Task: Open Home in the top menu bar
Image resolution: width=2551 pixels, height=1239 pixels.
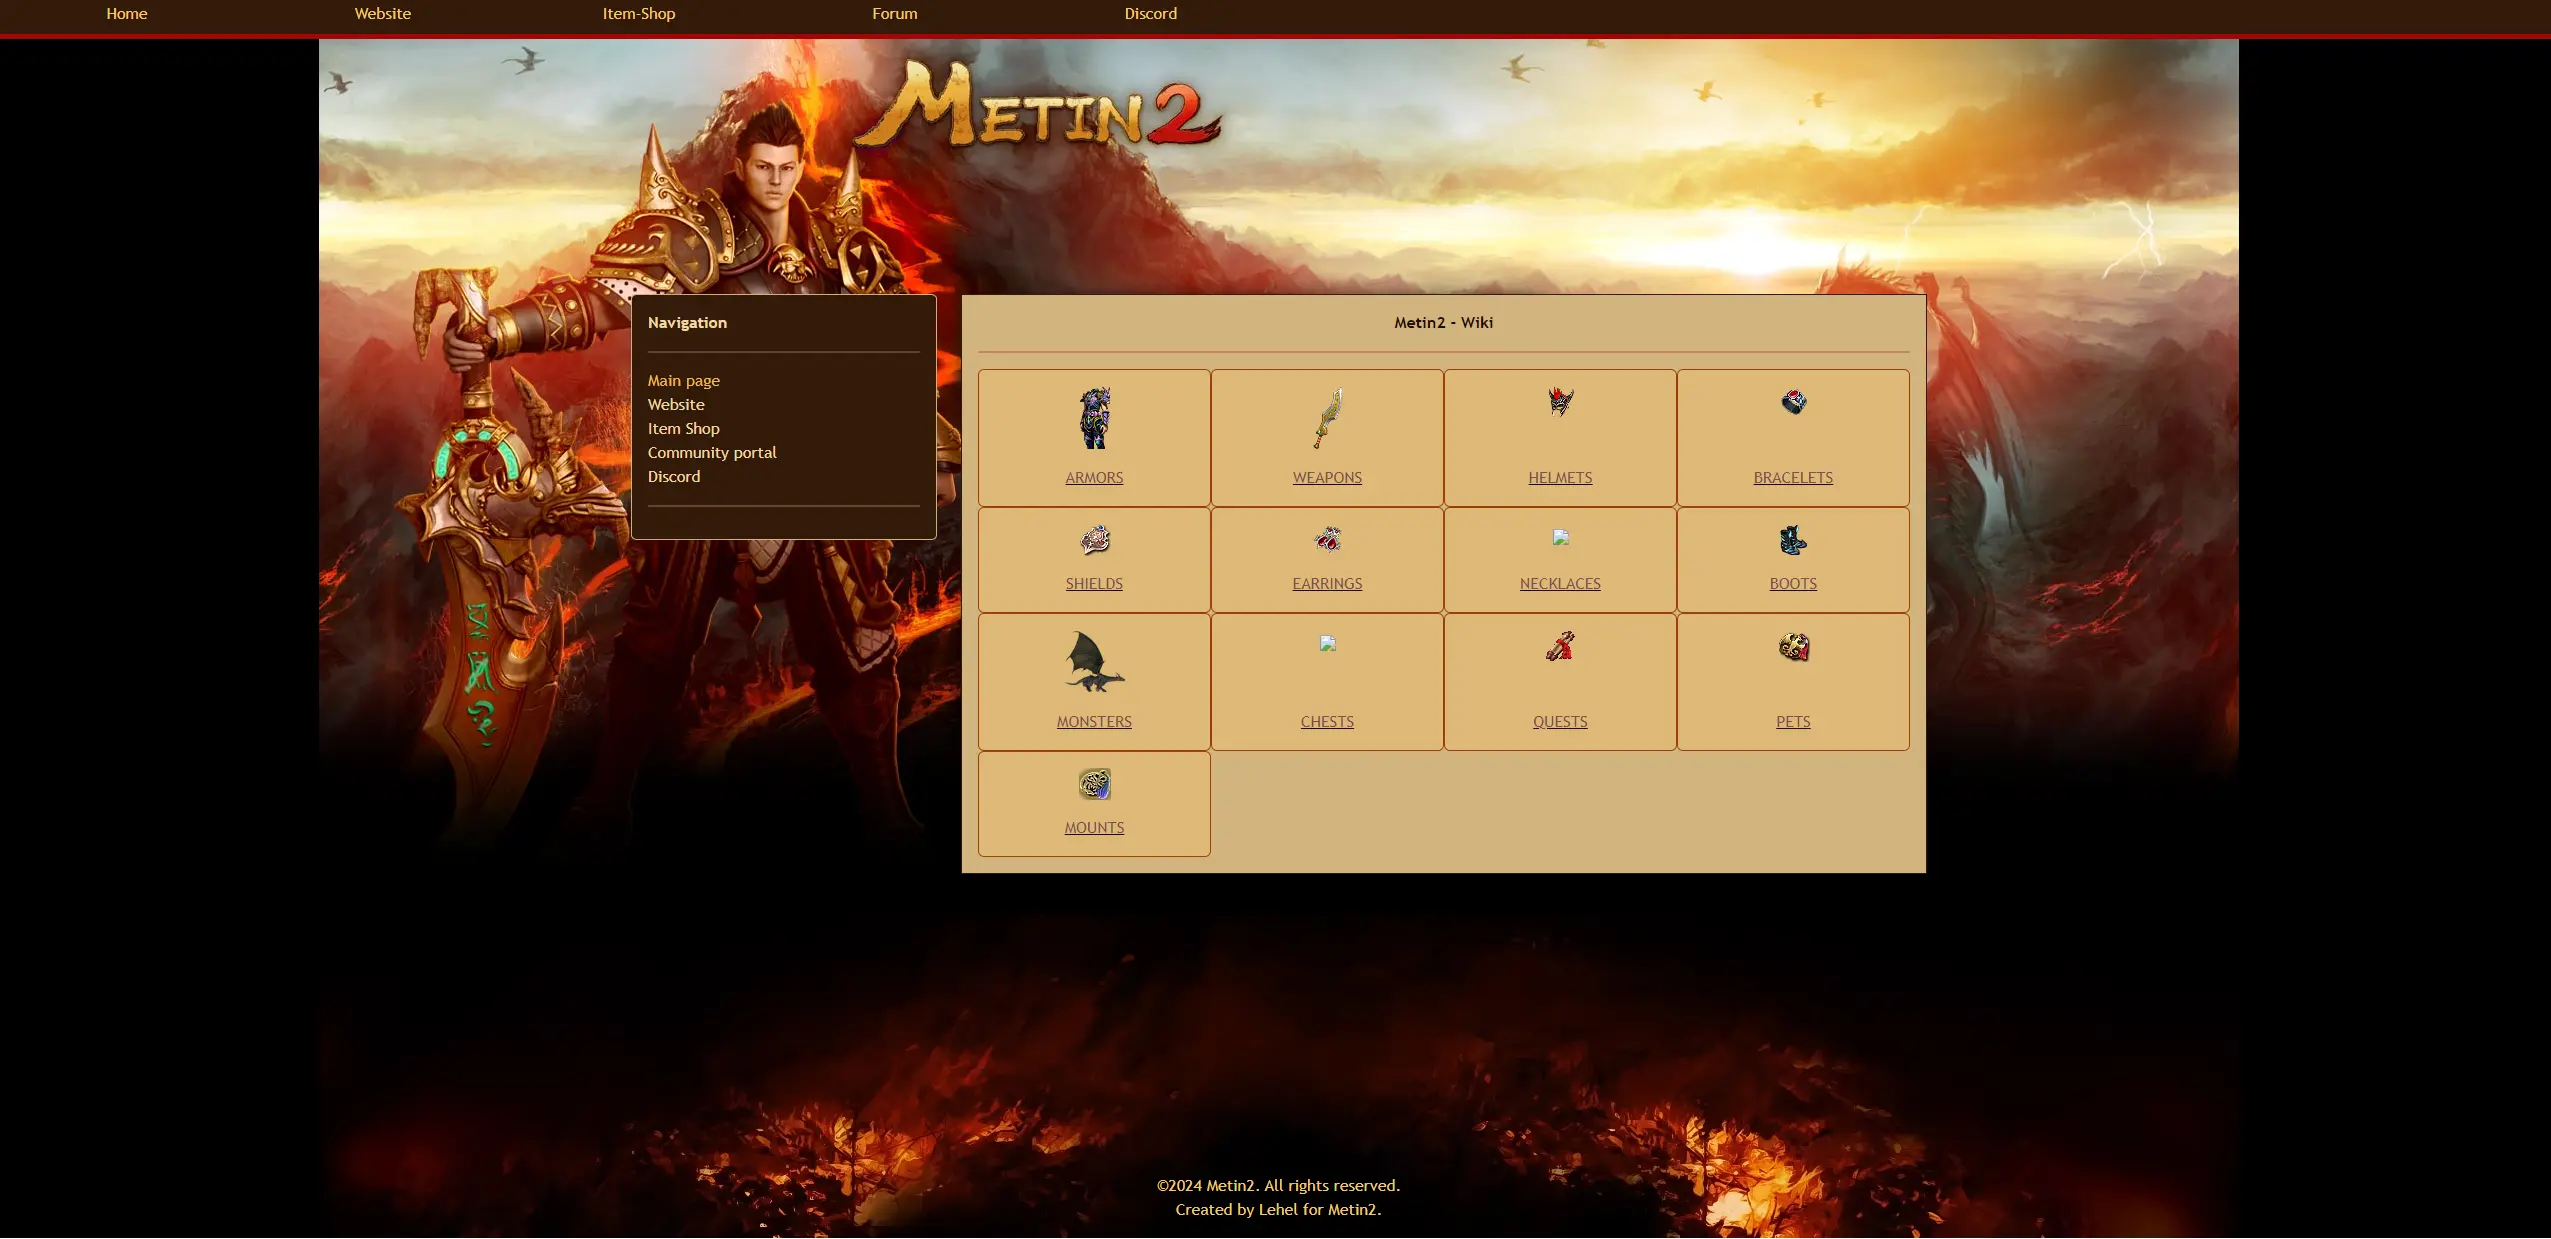Action: coord(127,14)
